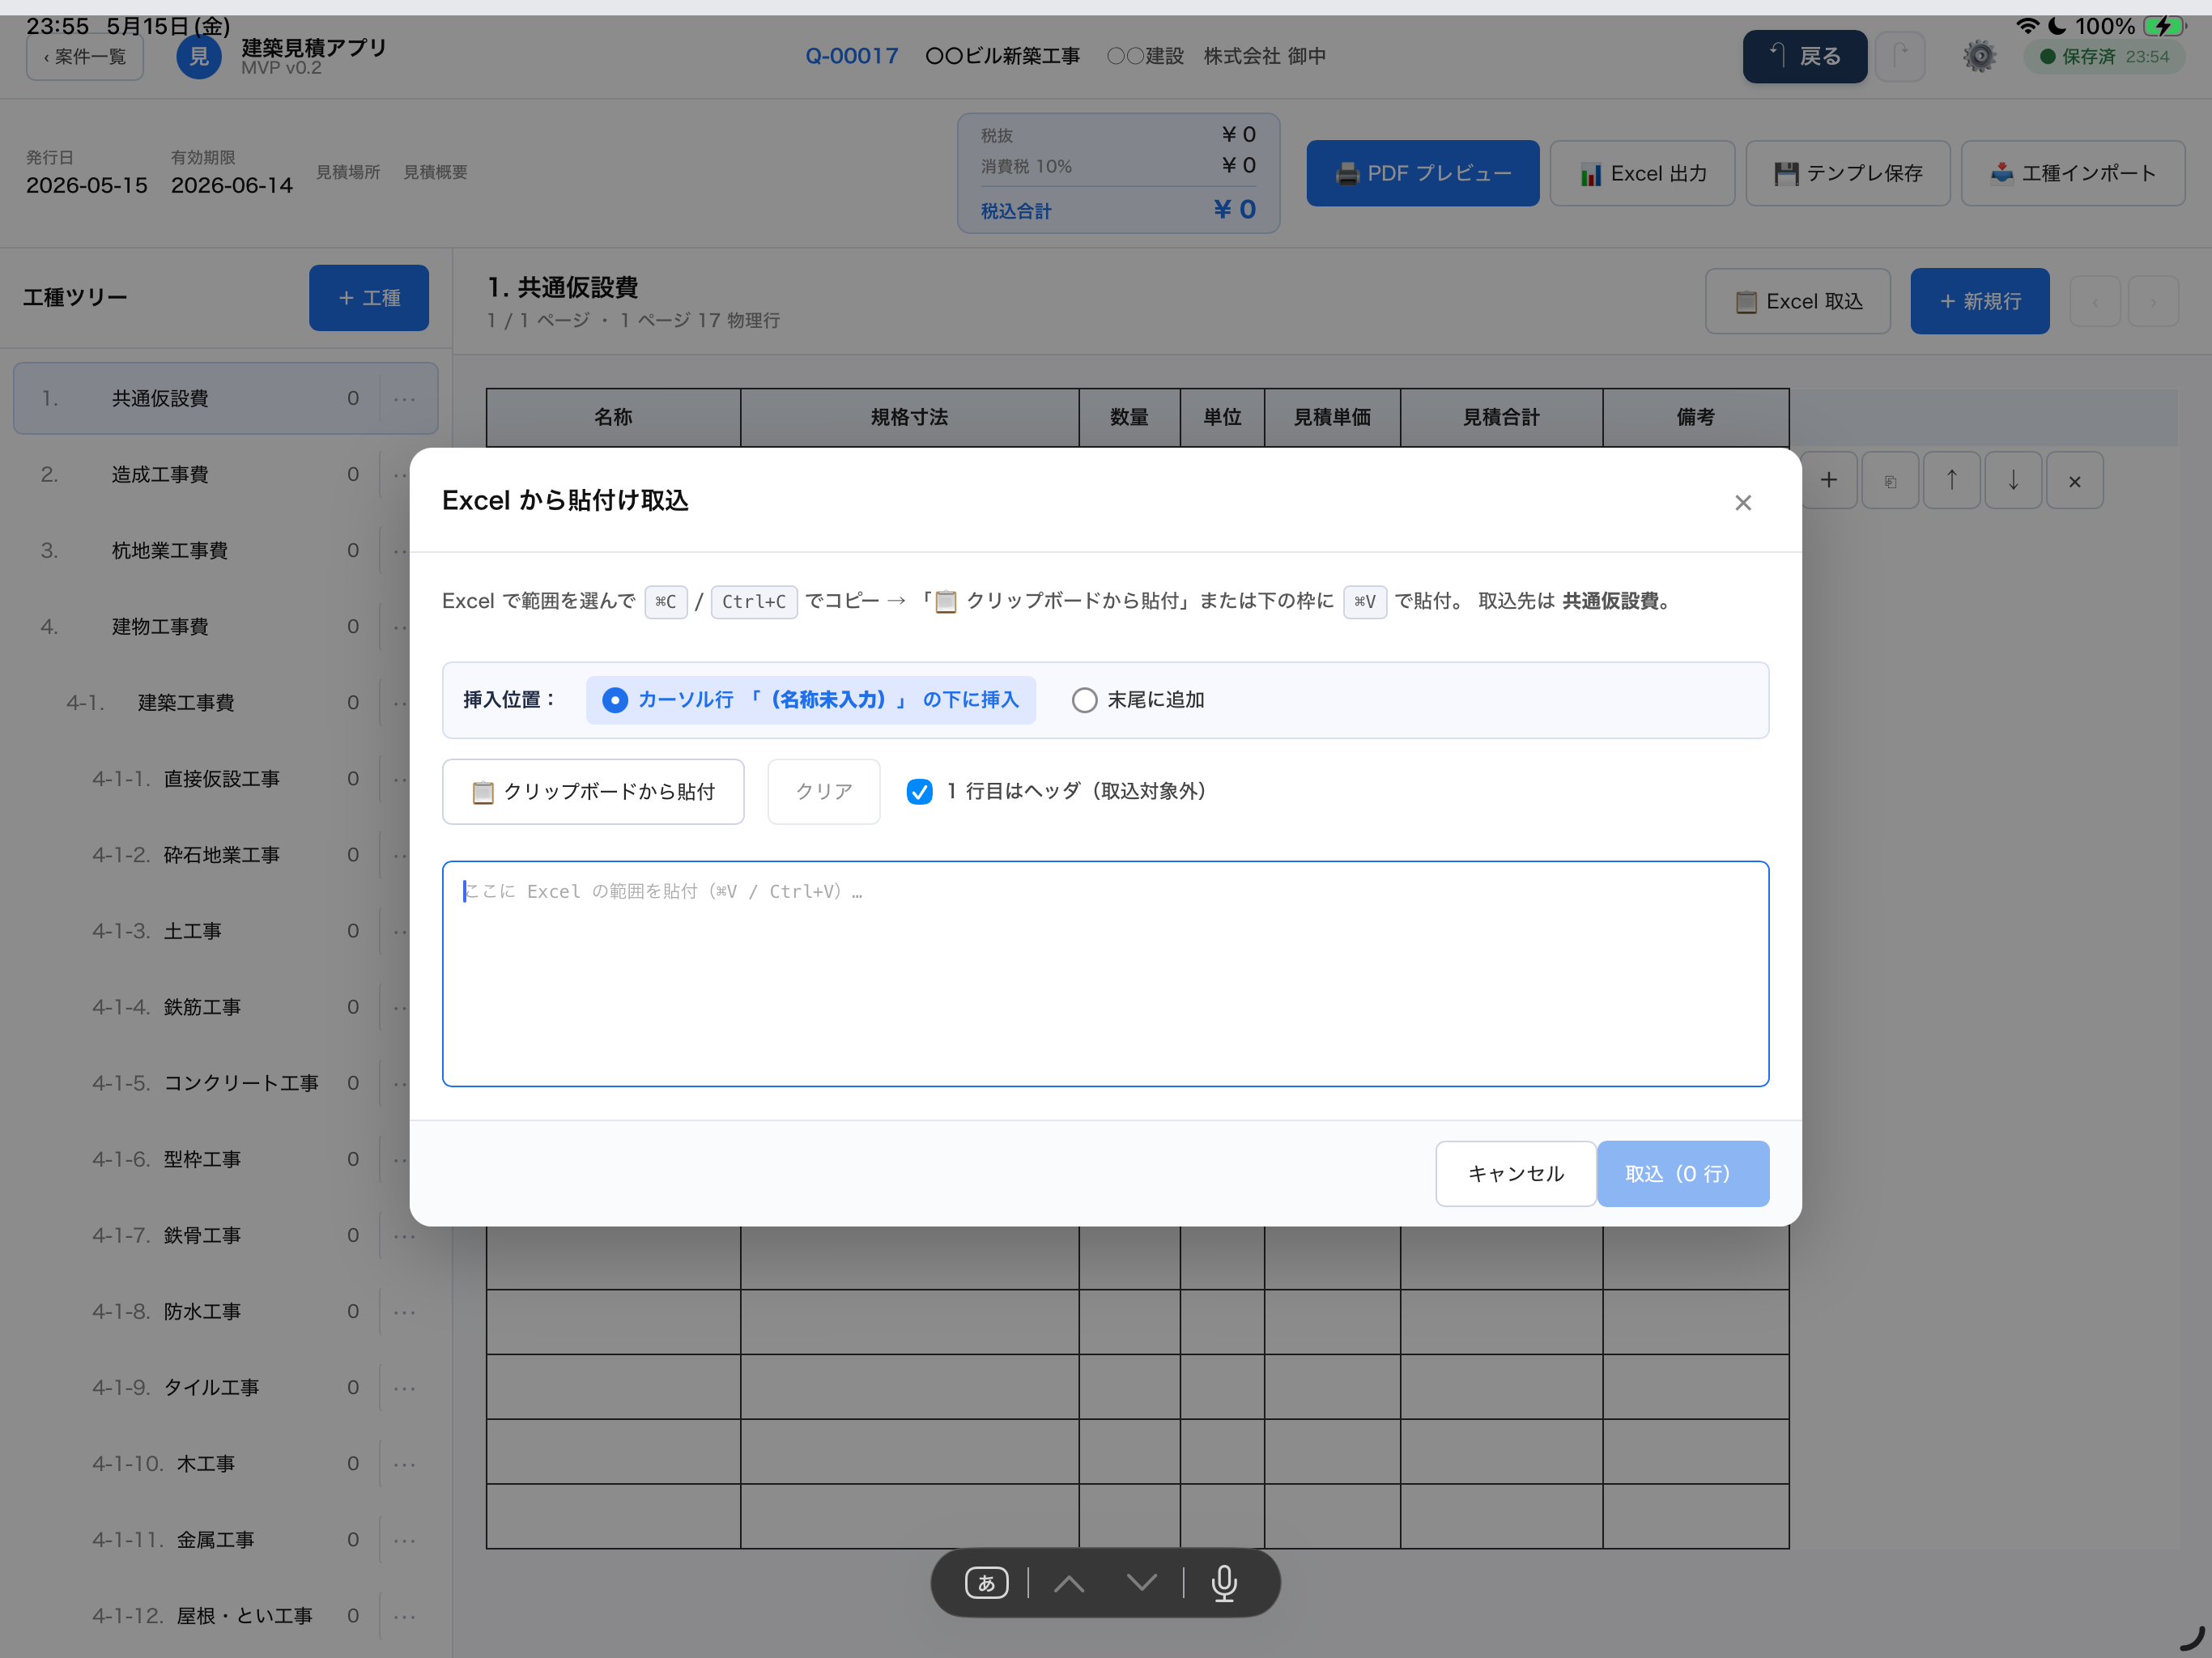Click the クリア button
2212x1658 pixels.
(823, 791)
